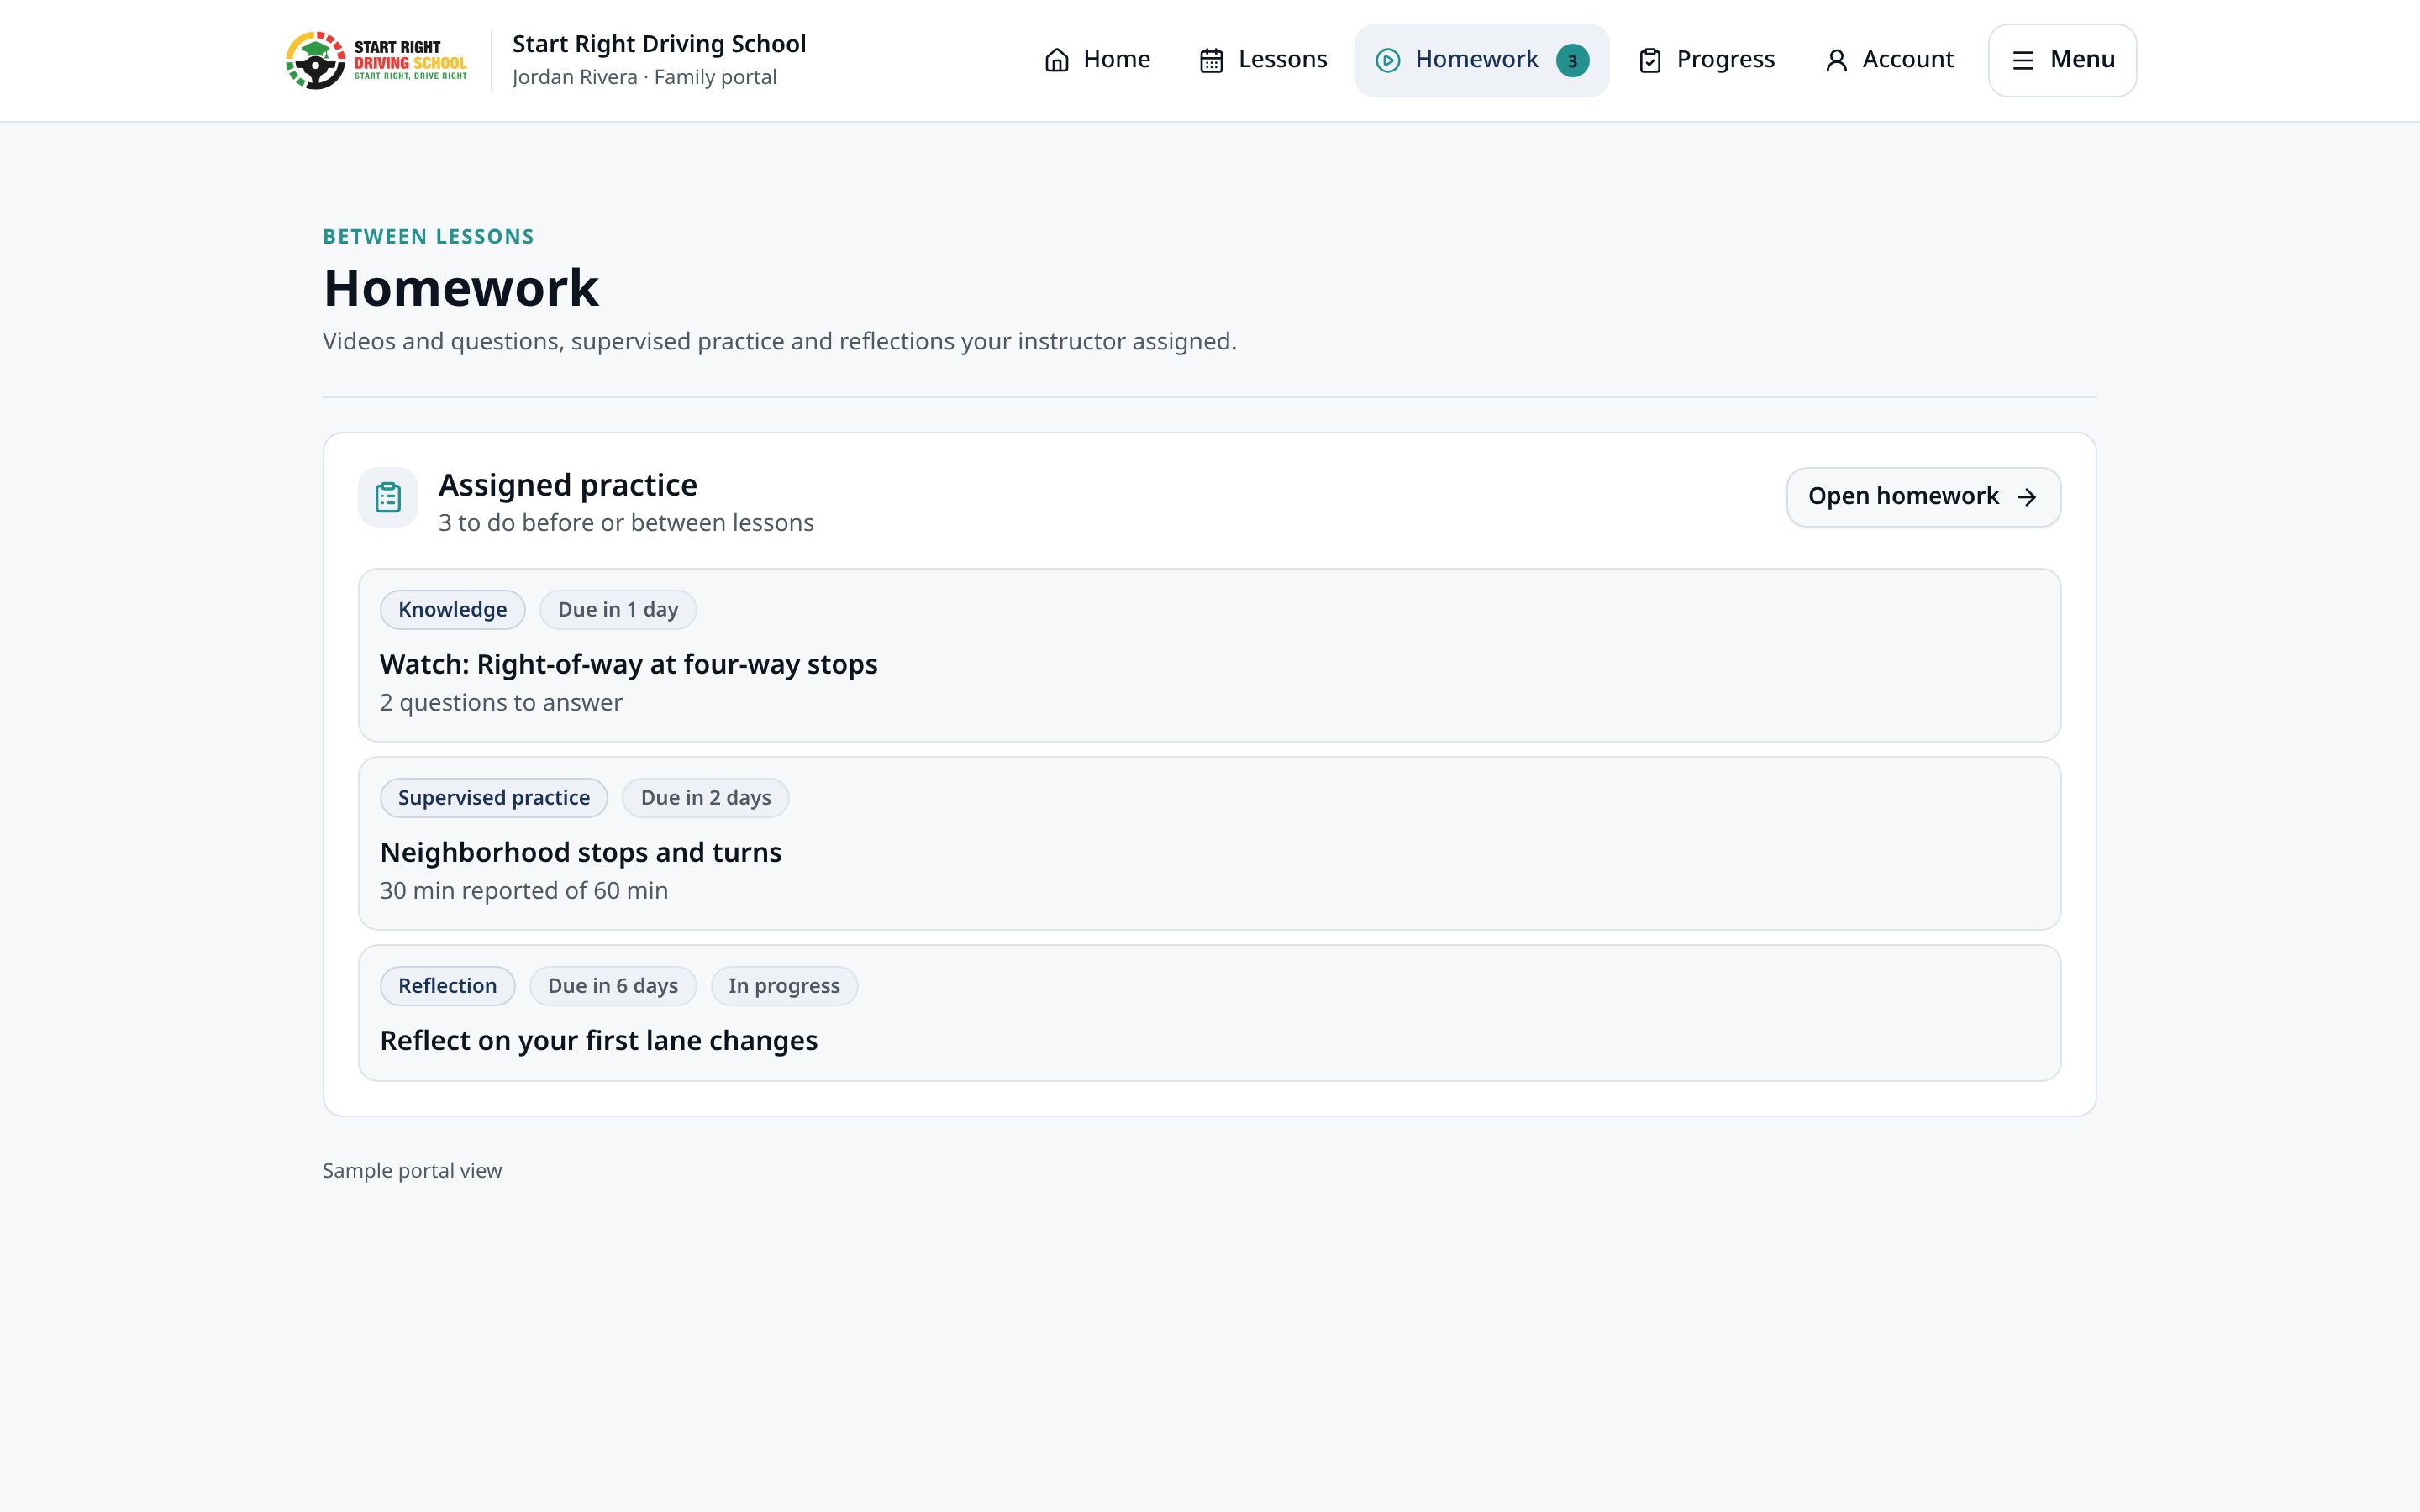The image size is (2420, 1512).
Task: Click the Due in 6 days pill
Action: pos(613,986)
